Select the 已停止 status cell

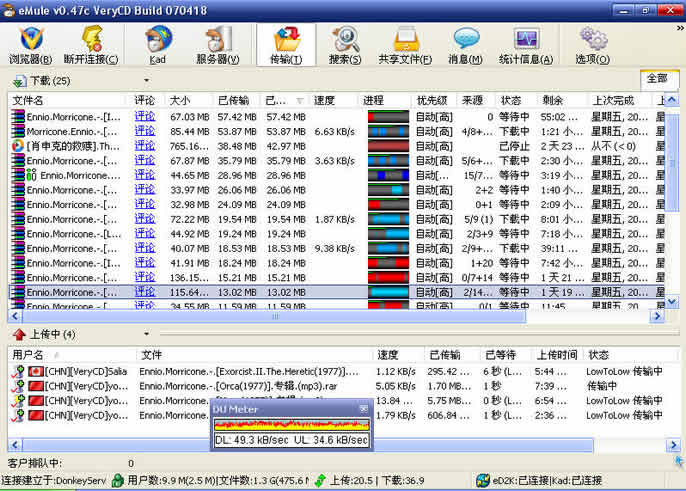[514, 146]
